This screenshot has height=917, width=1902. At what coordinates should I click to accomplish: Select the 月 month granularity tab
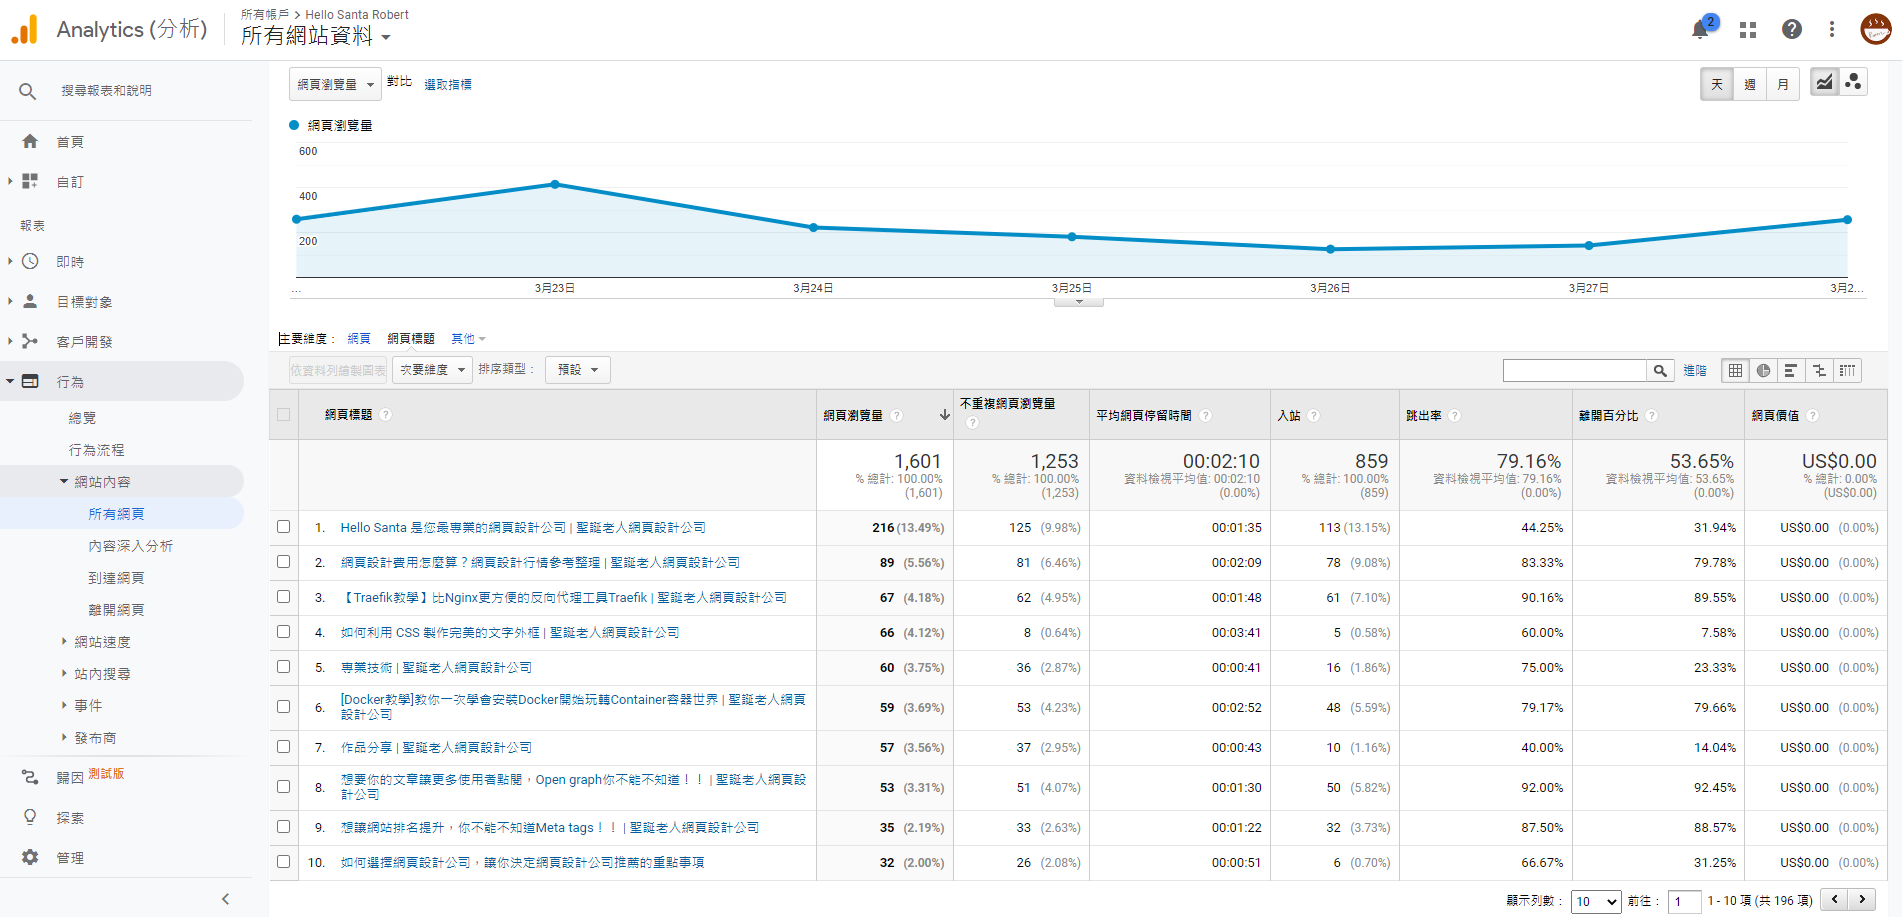(x=1783, y=85)
